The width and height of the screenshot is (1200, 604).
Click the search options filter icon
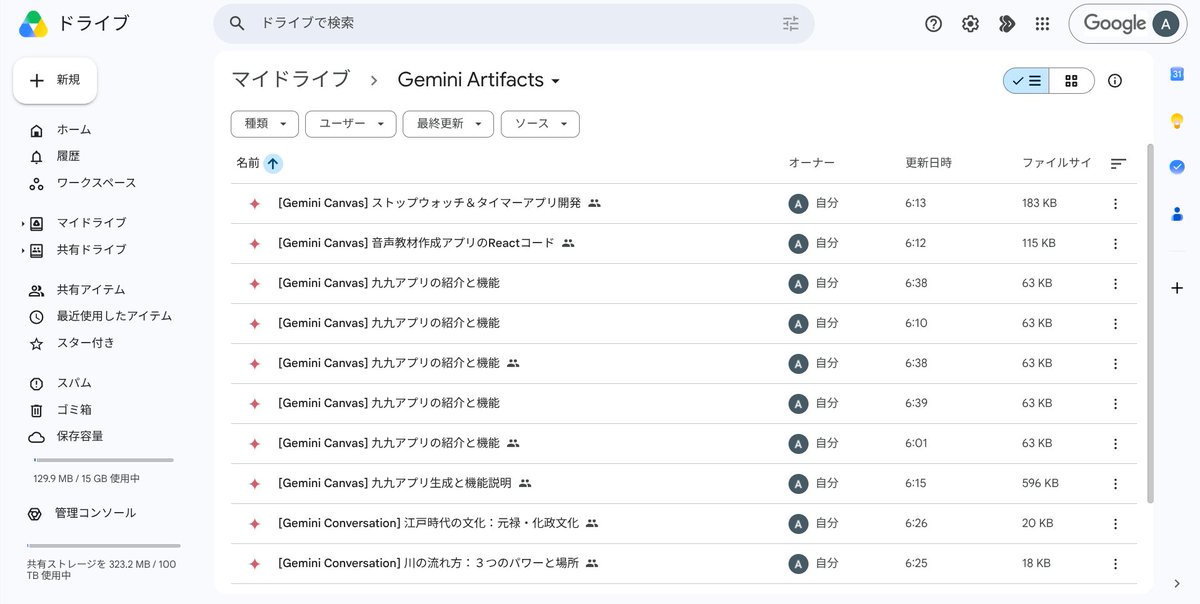791,23
